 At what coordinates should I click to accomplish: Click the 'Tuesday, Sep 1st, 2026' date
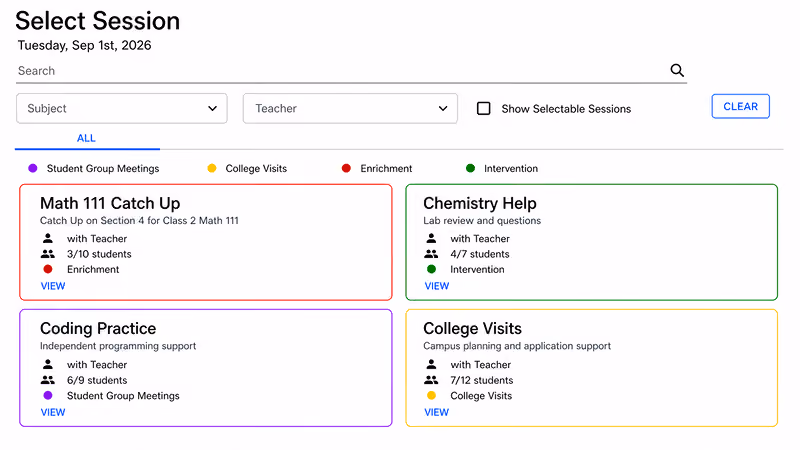pyautogui.click(x=84, y=45)
